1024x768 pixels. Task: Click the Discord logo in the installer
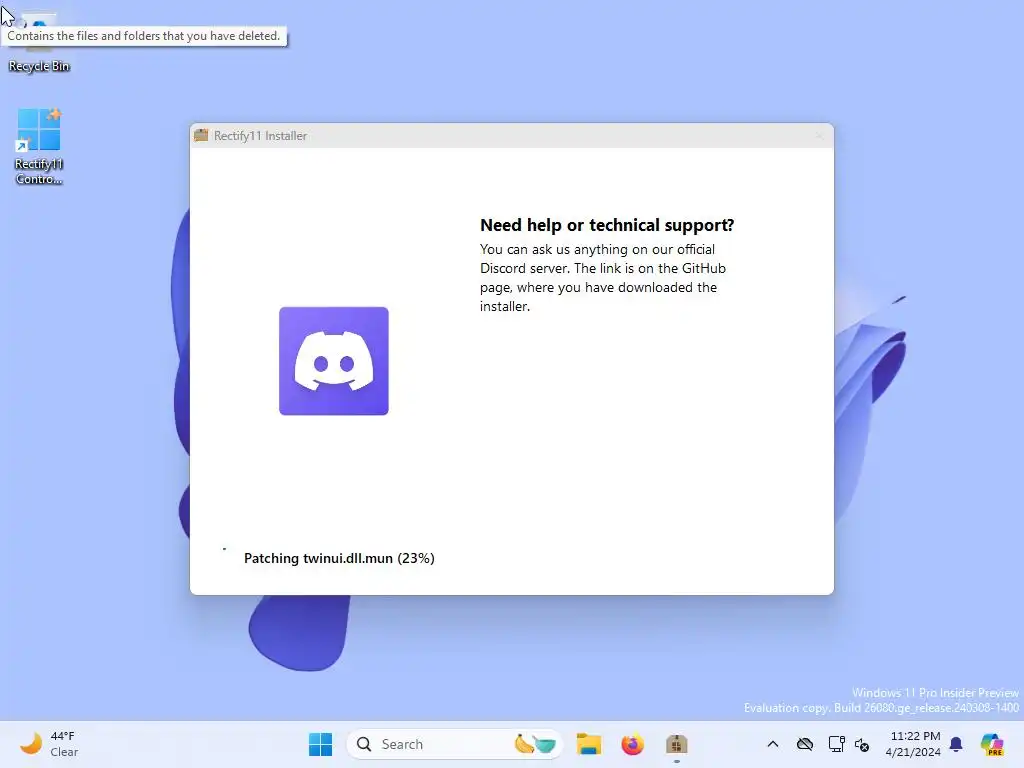[334, 361]
